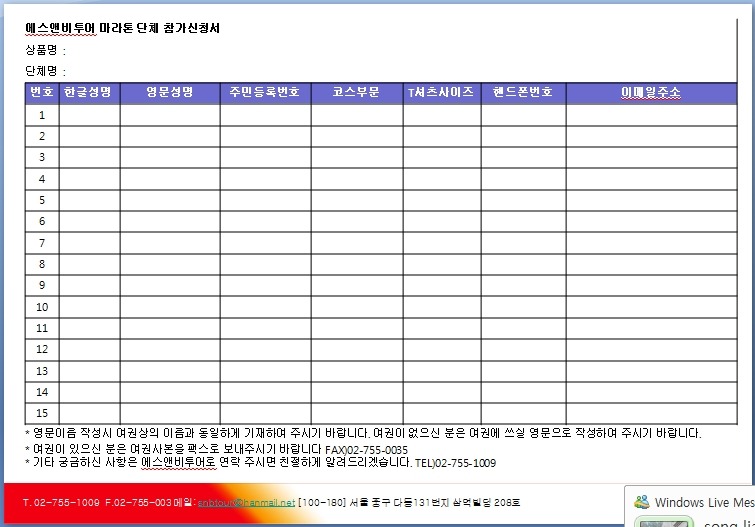Viewport: 755px width, 527px height.
Task: Select the 한글성명 column header
Action: click(x=89, y=93)
